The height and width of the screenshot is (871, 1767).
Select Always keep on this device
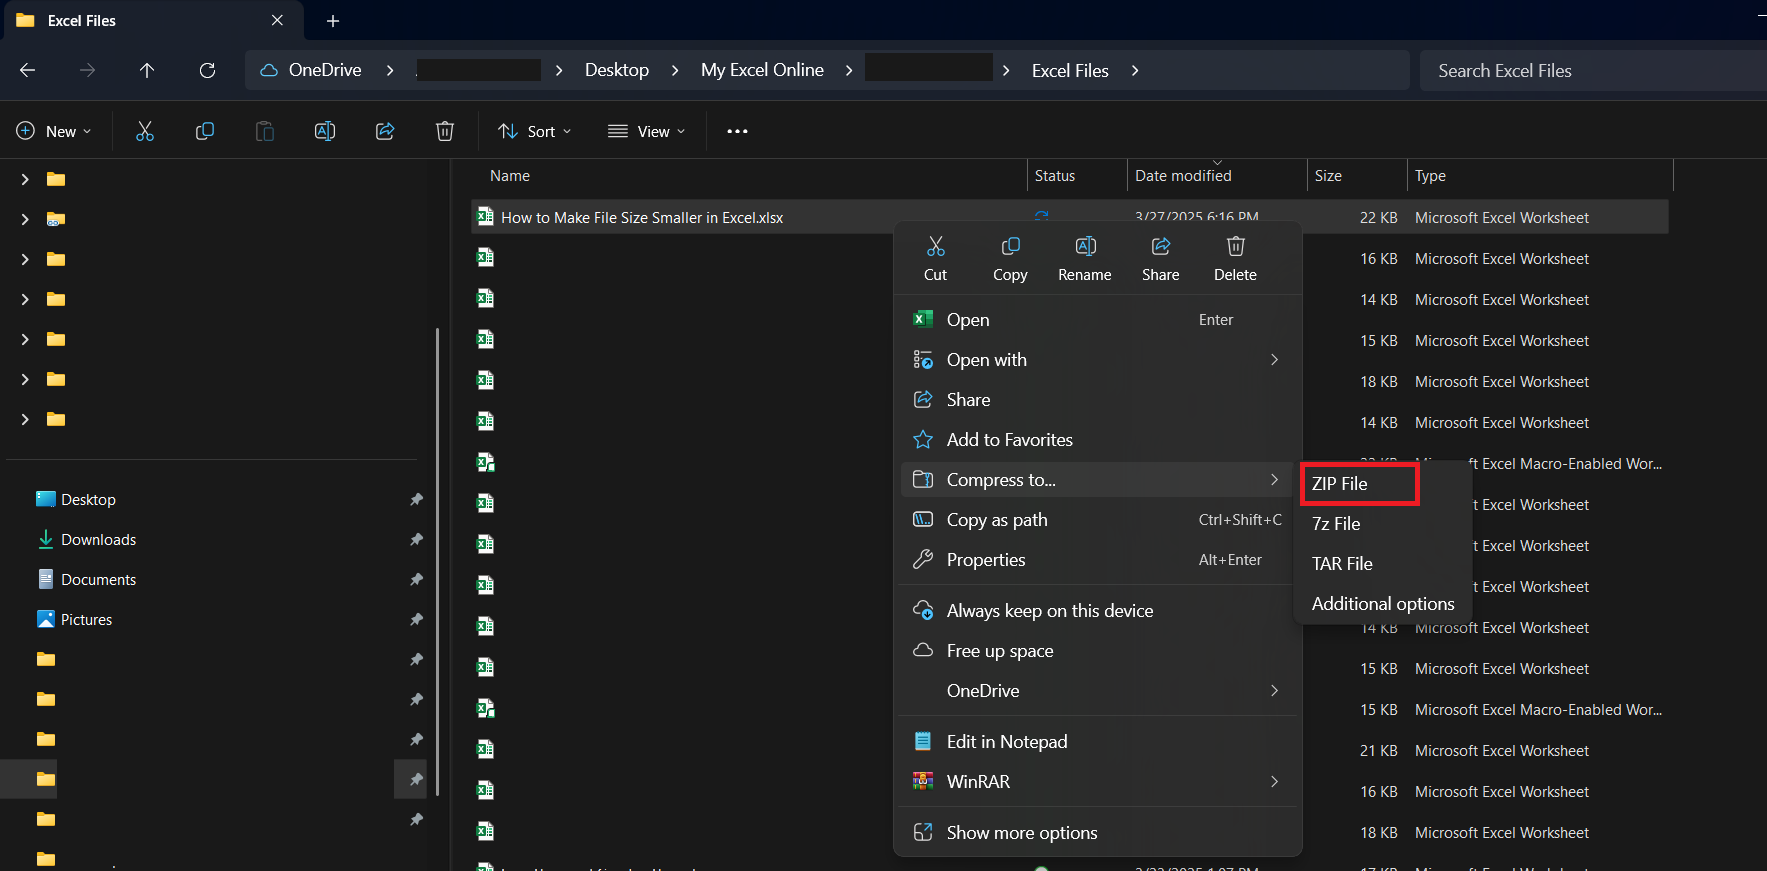coord(1098,610)
